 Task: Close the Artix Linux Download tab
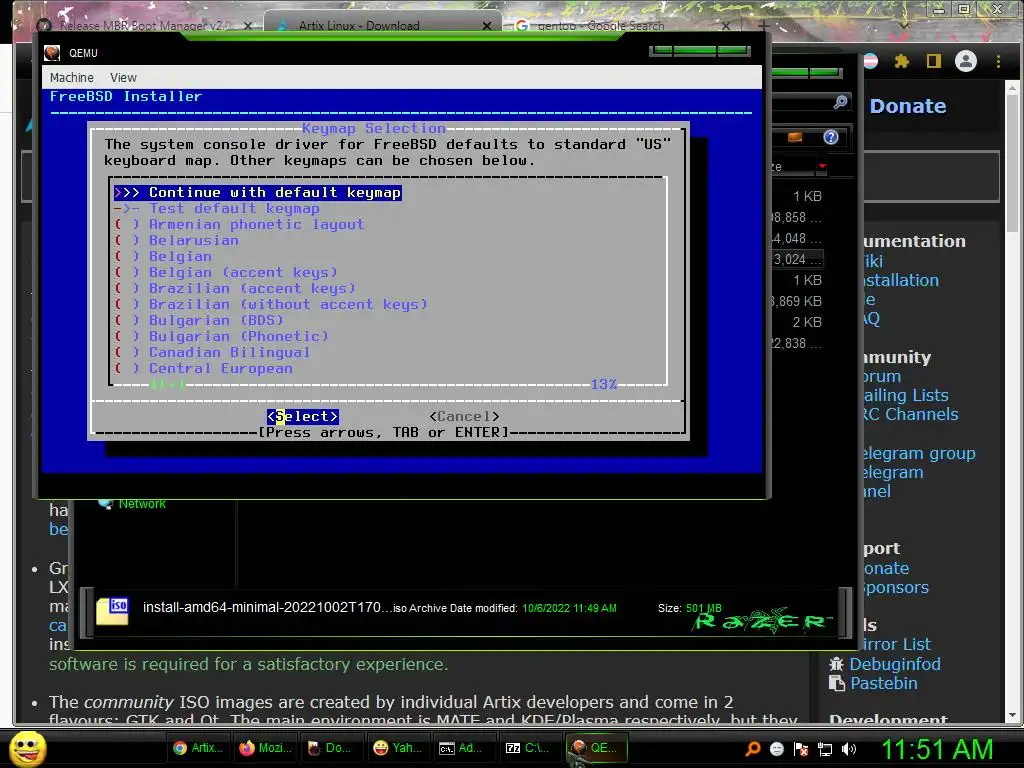point(487,25)
